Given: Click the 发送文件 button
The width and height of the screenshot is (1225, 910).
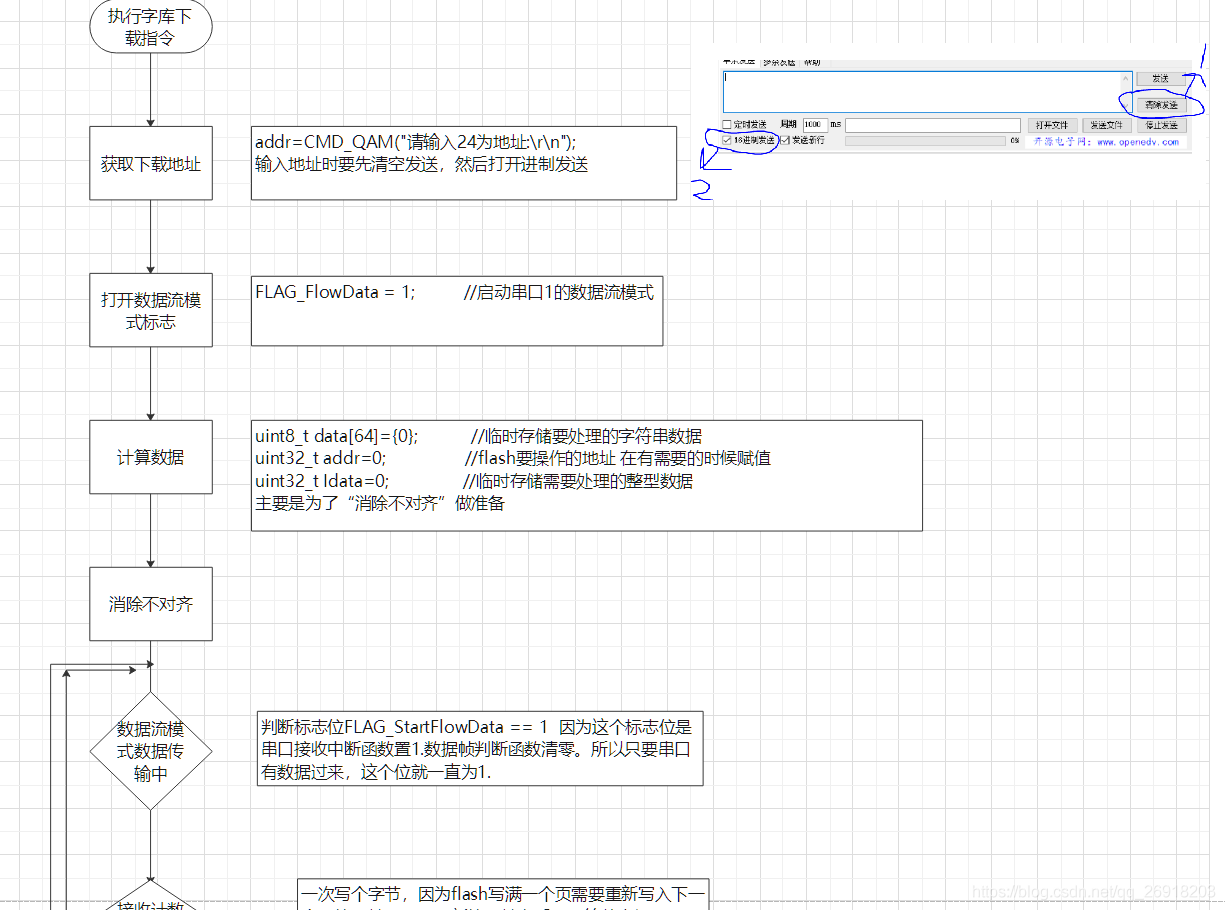Looking at the screenshot, I should 1106,125.
